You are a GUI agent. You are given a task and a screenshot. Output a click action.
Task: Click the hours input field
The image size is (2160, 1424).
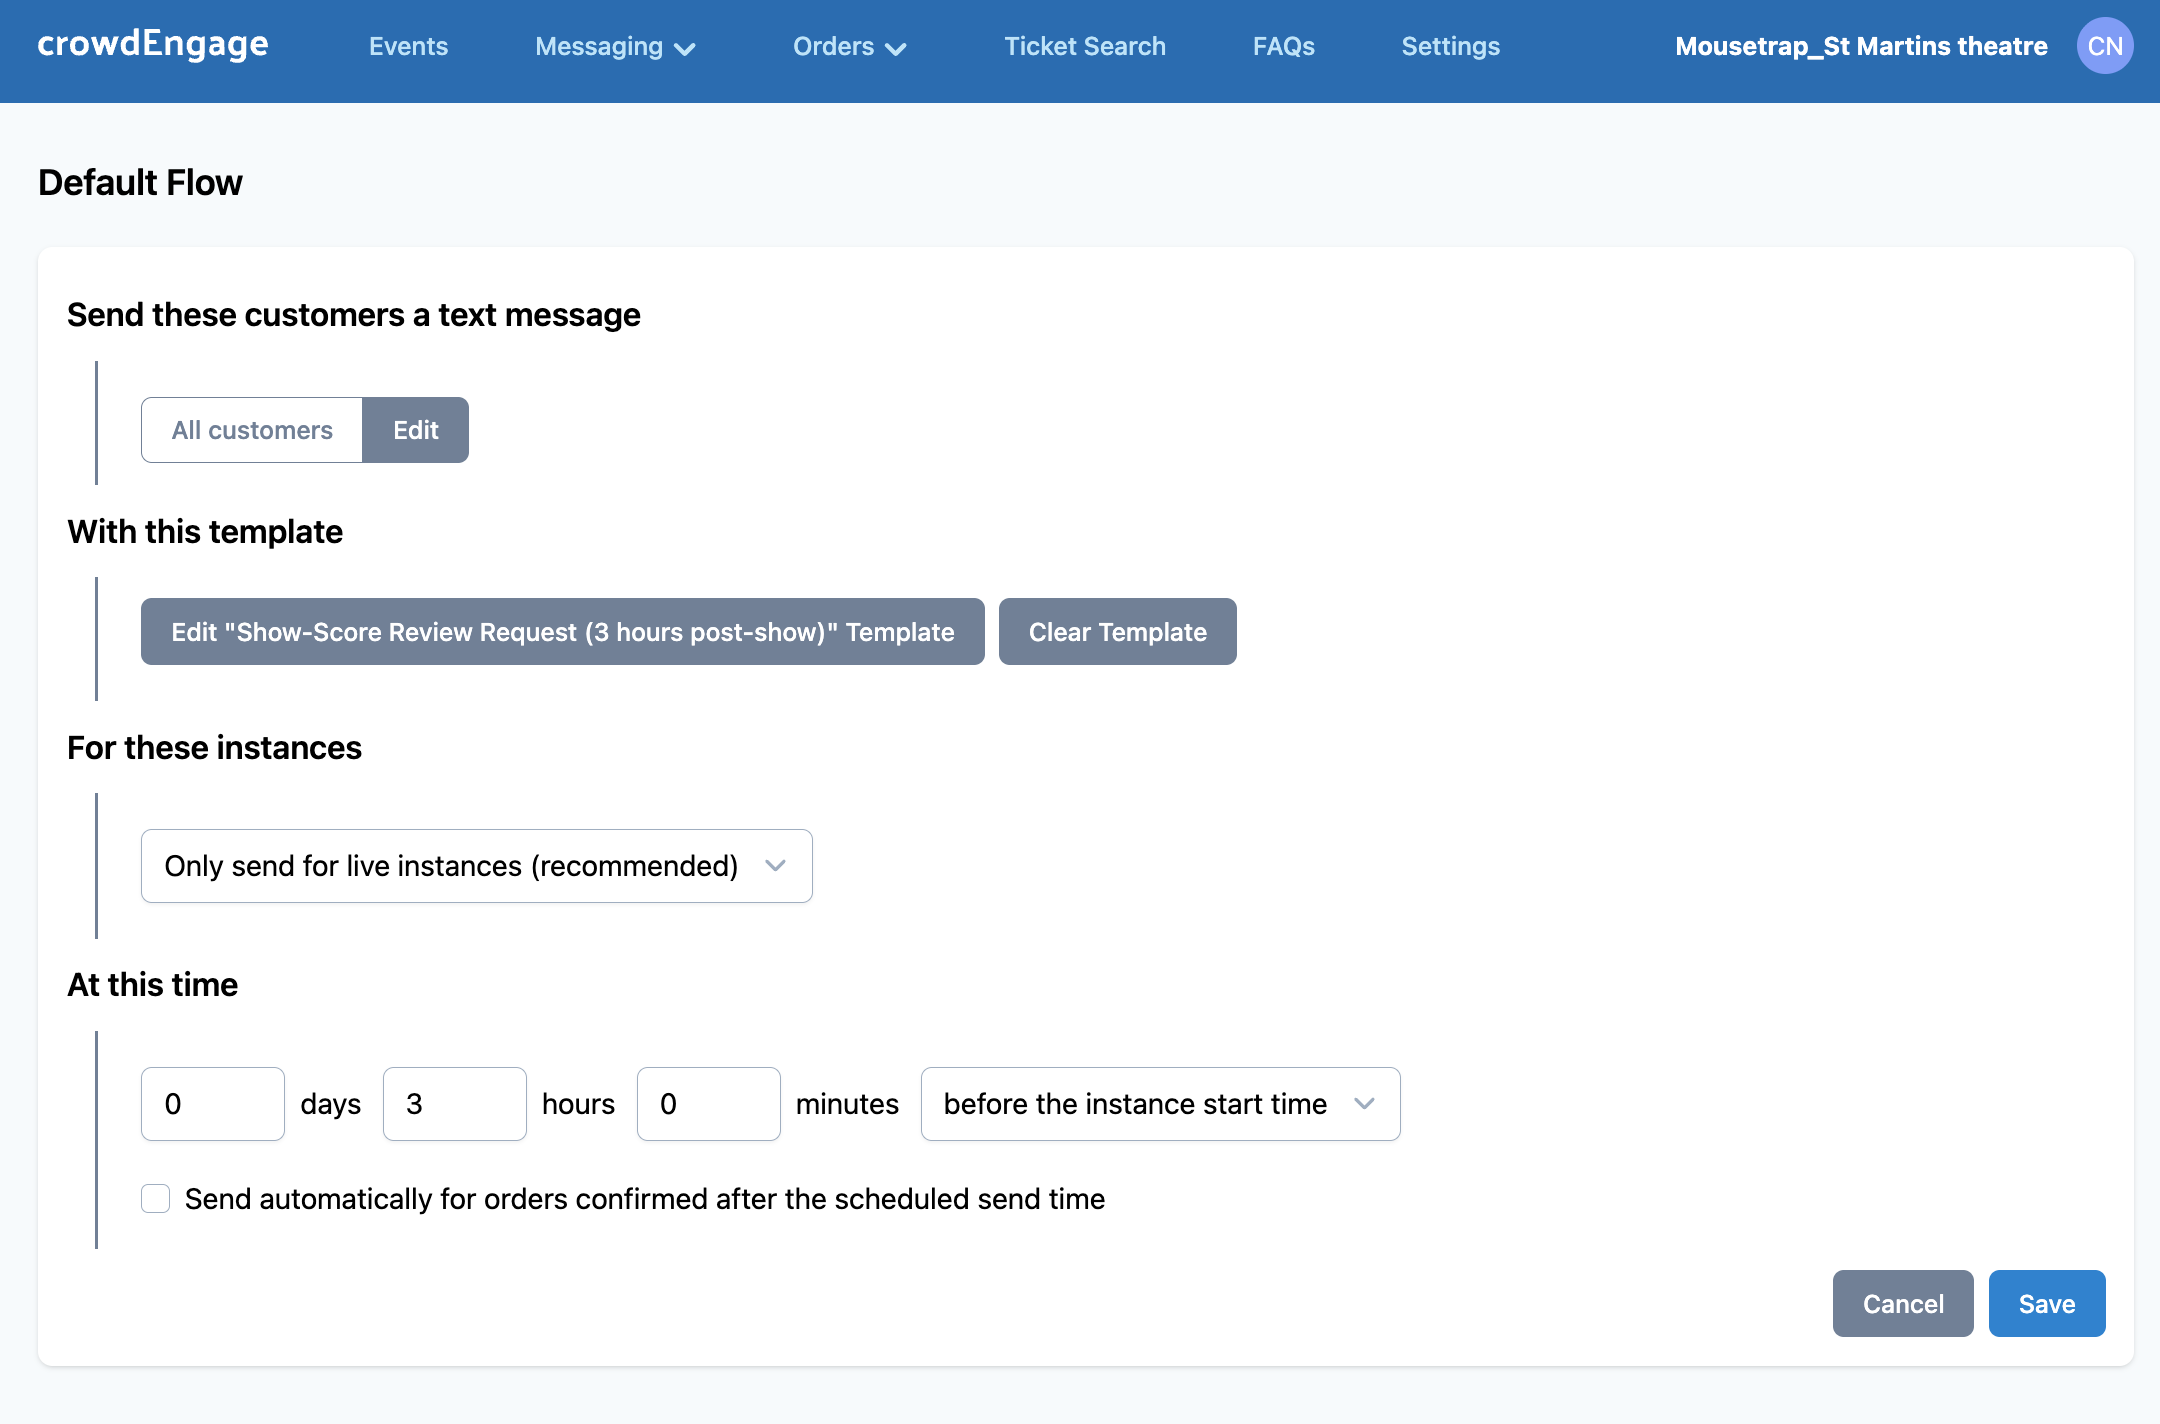(x=454, y=1104)
